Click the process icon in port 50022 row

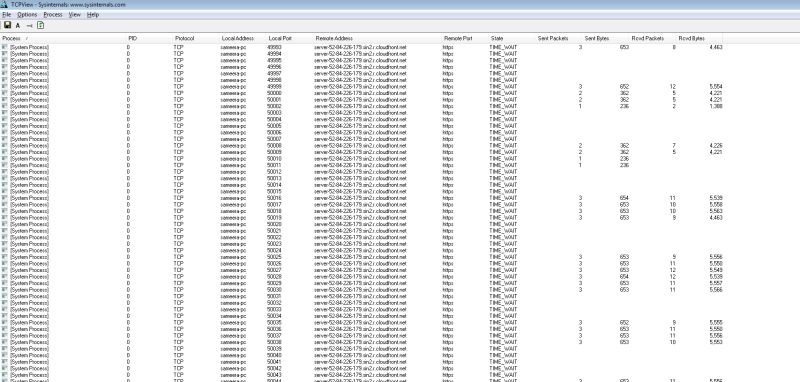coord(5,237)
